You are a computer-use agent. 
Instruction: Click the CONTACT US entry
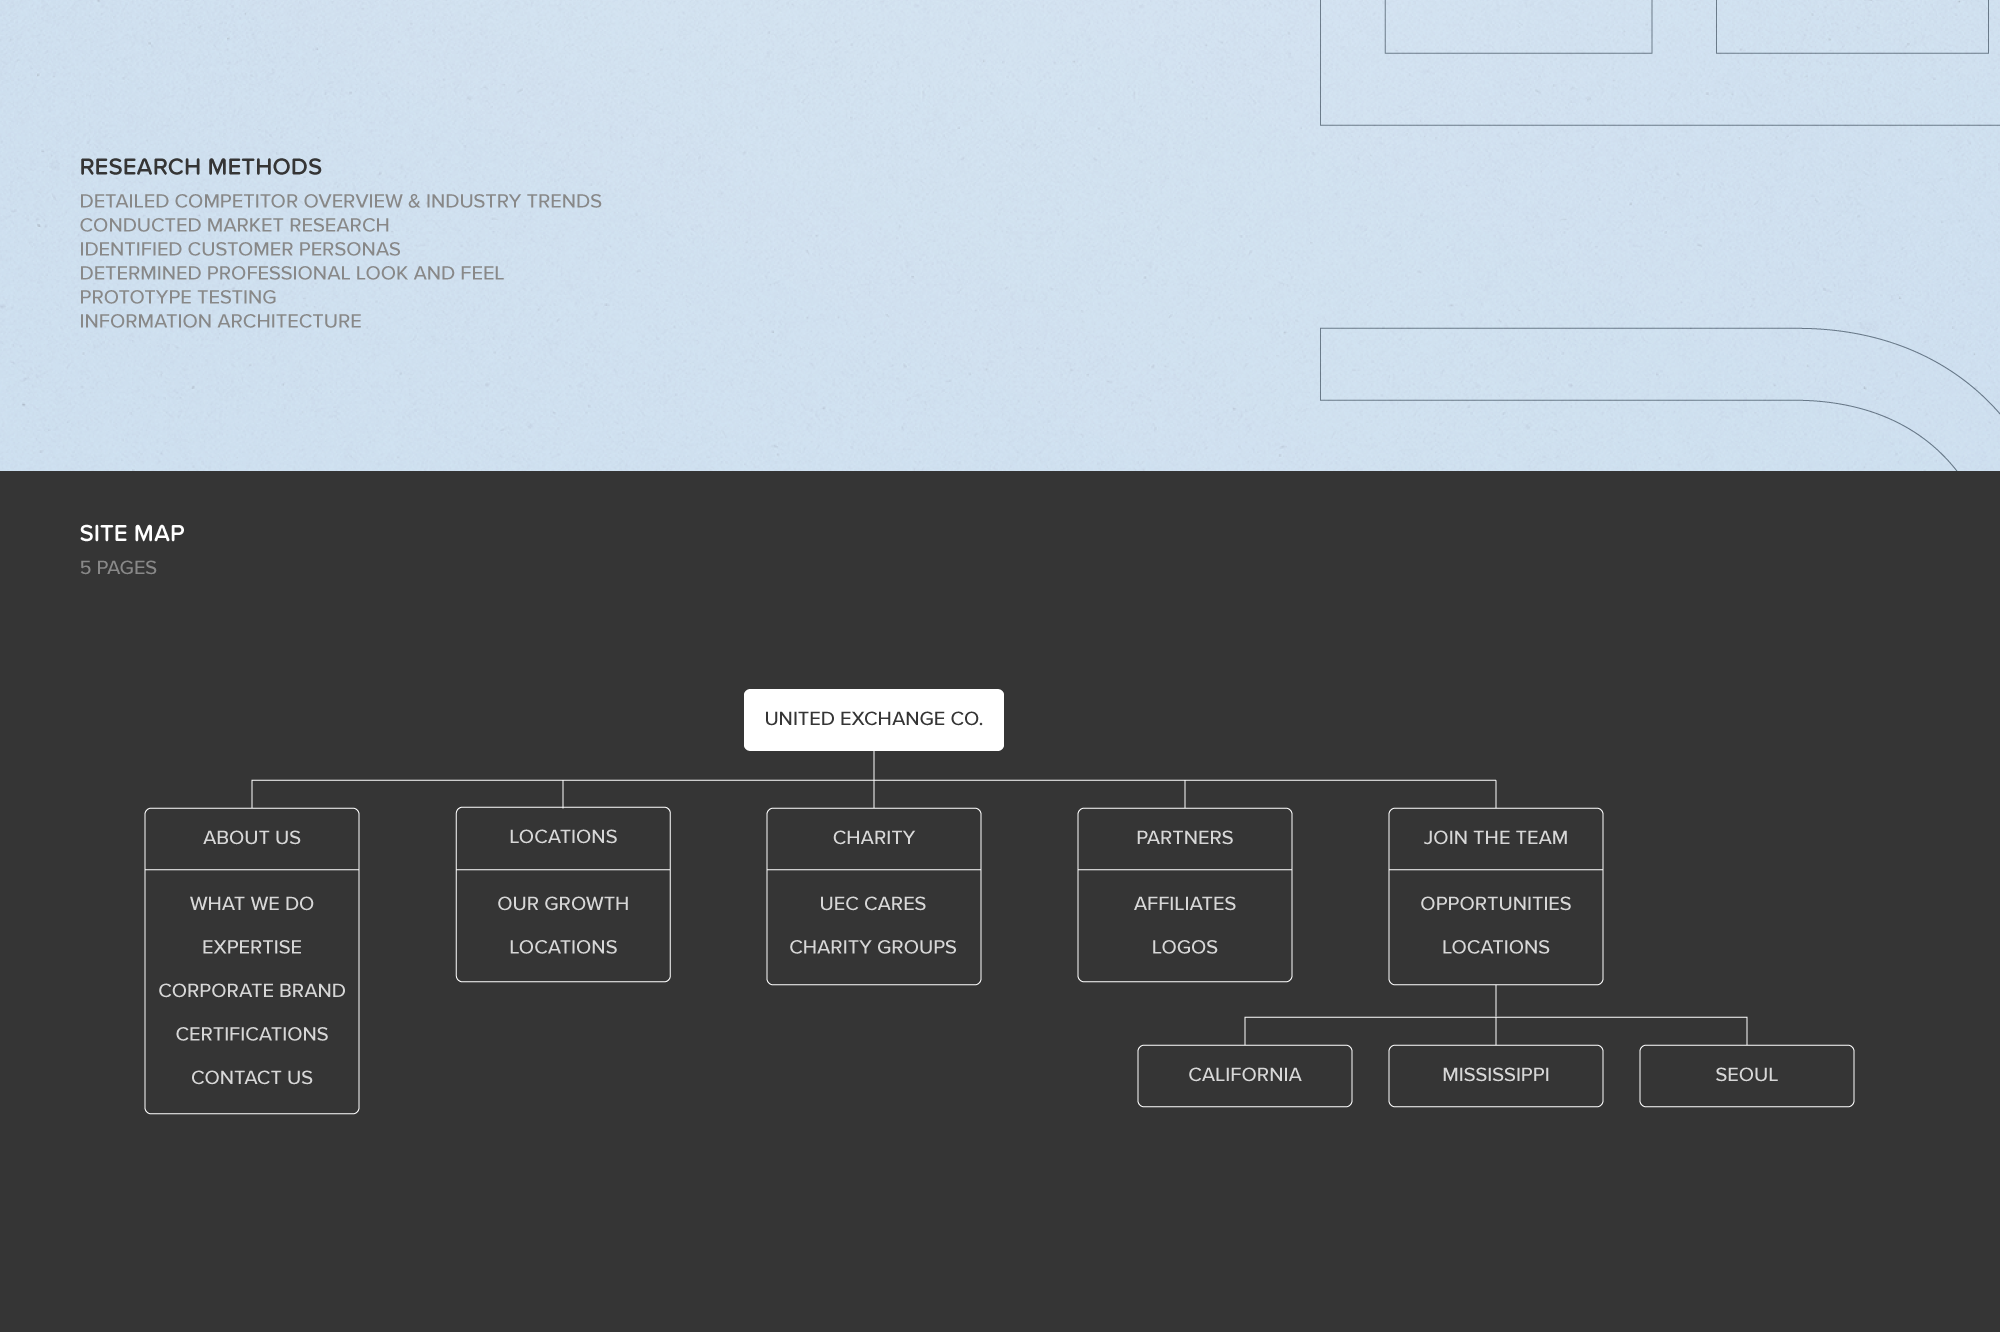click(x=252, y=1077)
